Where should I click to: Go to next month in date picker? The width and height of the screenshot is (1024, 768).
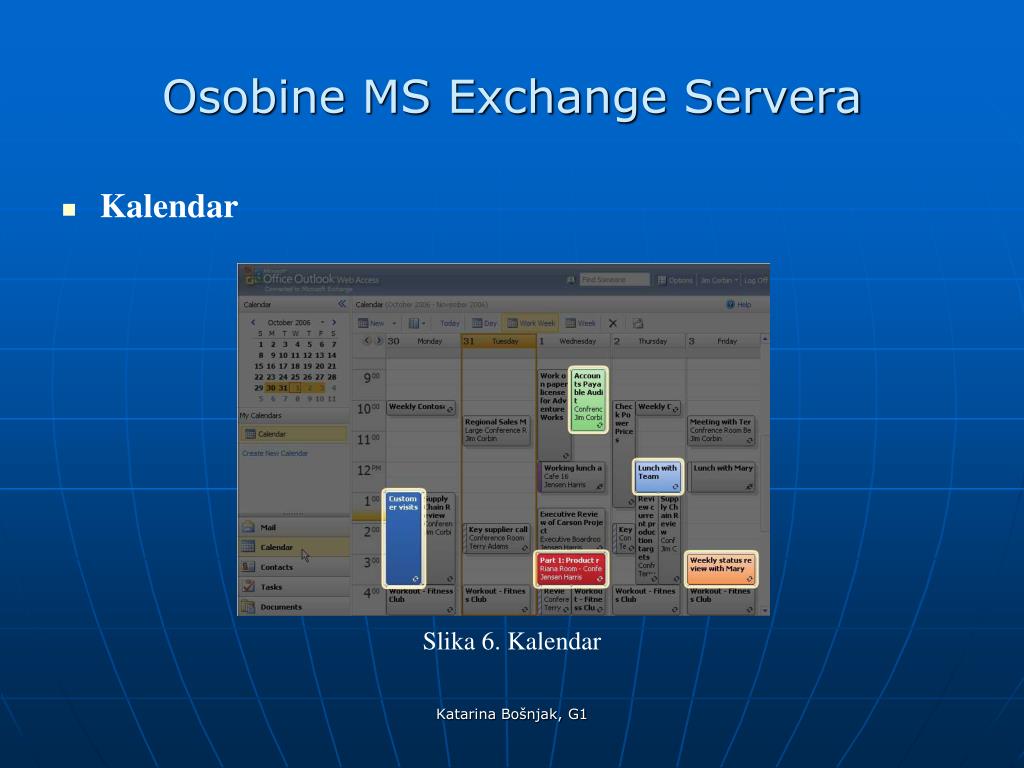[334, 323]
